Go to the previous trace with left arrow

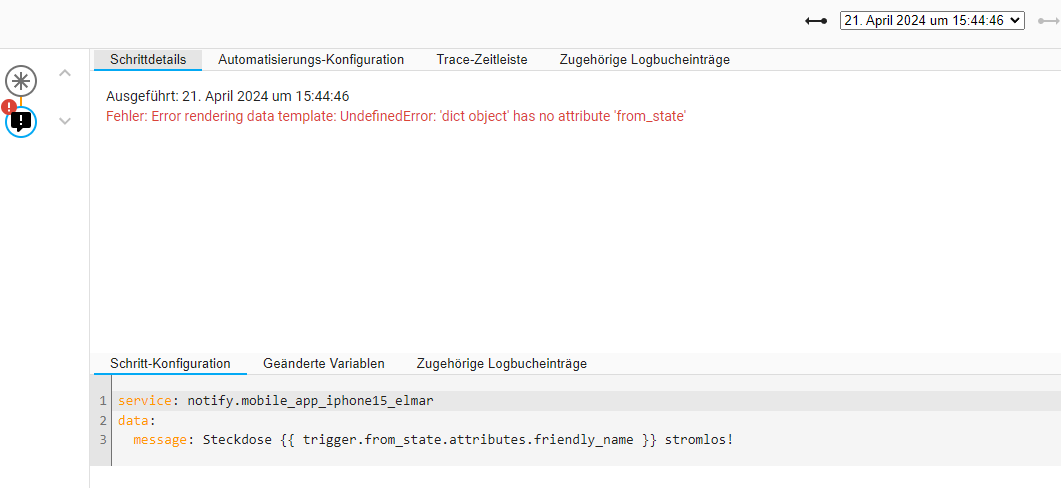tap(816, 20)
